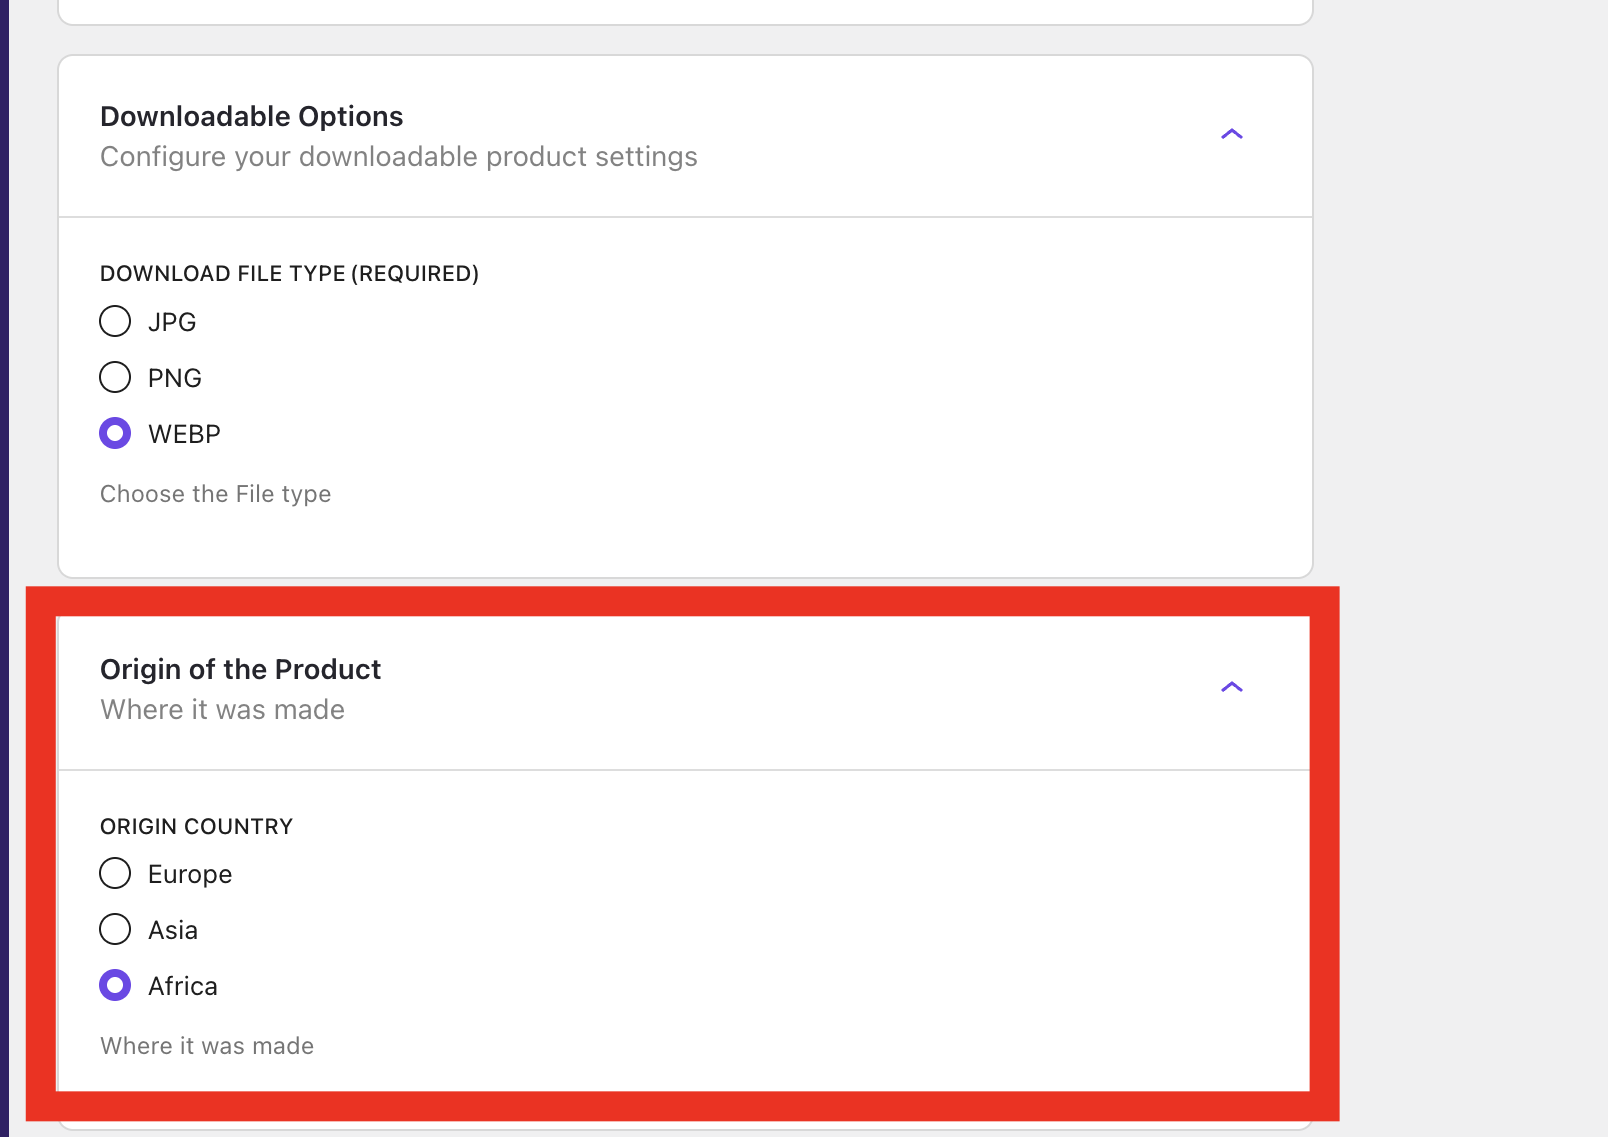Click the Downloadable Options section chevron

point(1233,133)
